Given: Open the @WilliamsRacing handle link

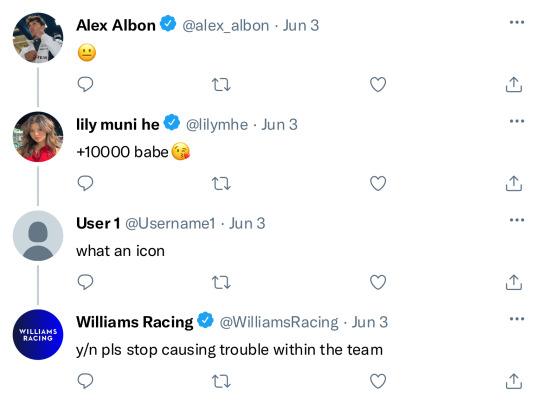Looking at the screenshot, I should (279, 322).
